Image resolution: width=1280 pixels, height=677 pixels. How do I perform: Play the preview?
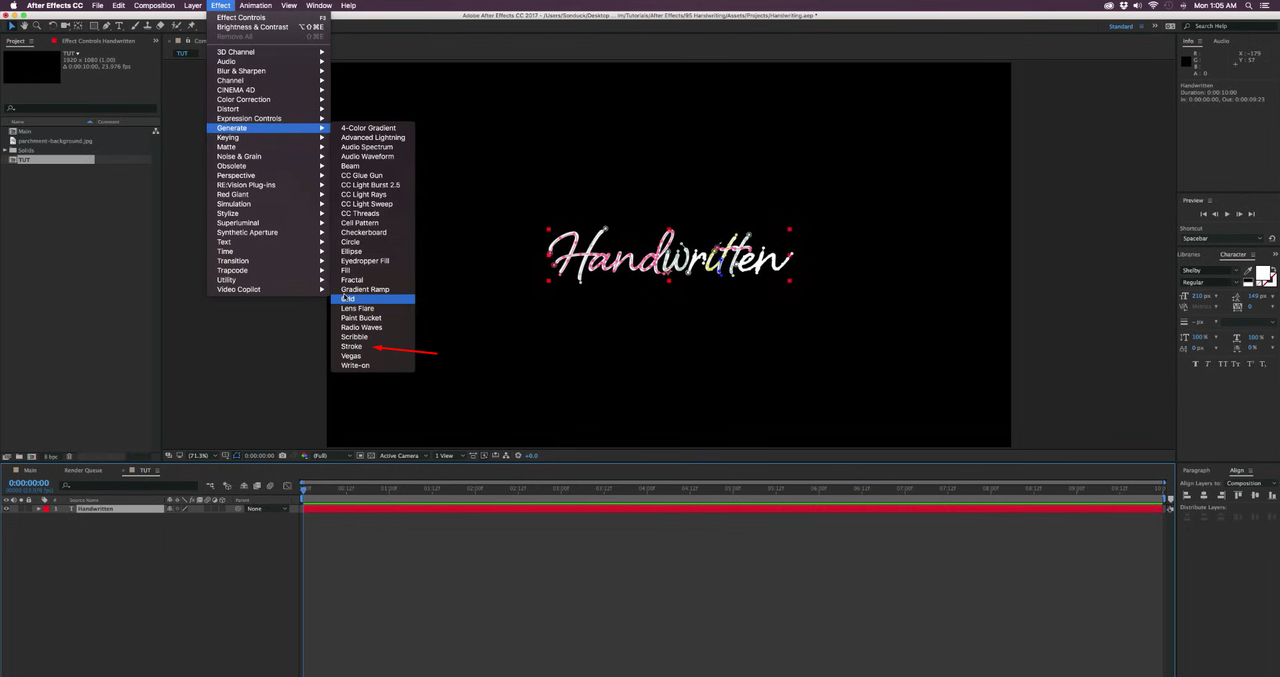(x=1227, y=214)
